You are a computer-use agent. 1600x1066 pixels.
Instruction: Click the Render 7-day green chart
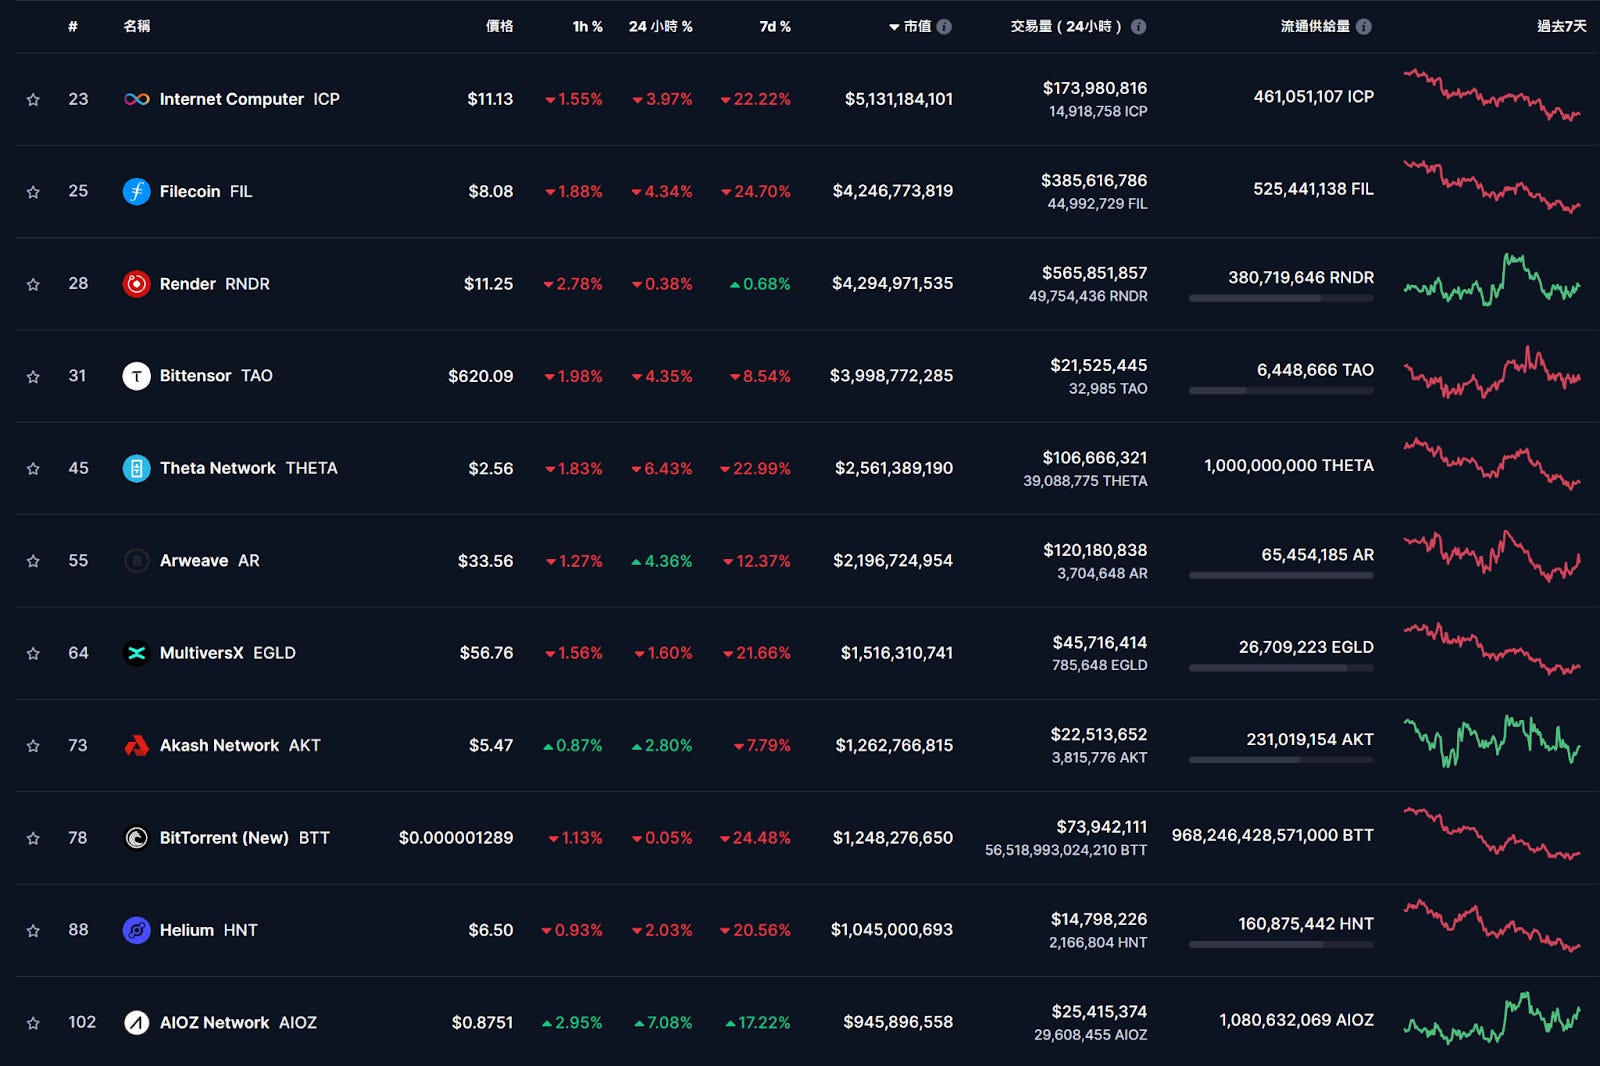1492,280
